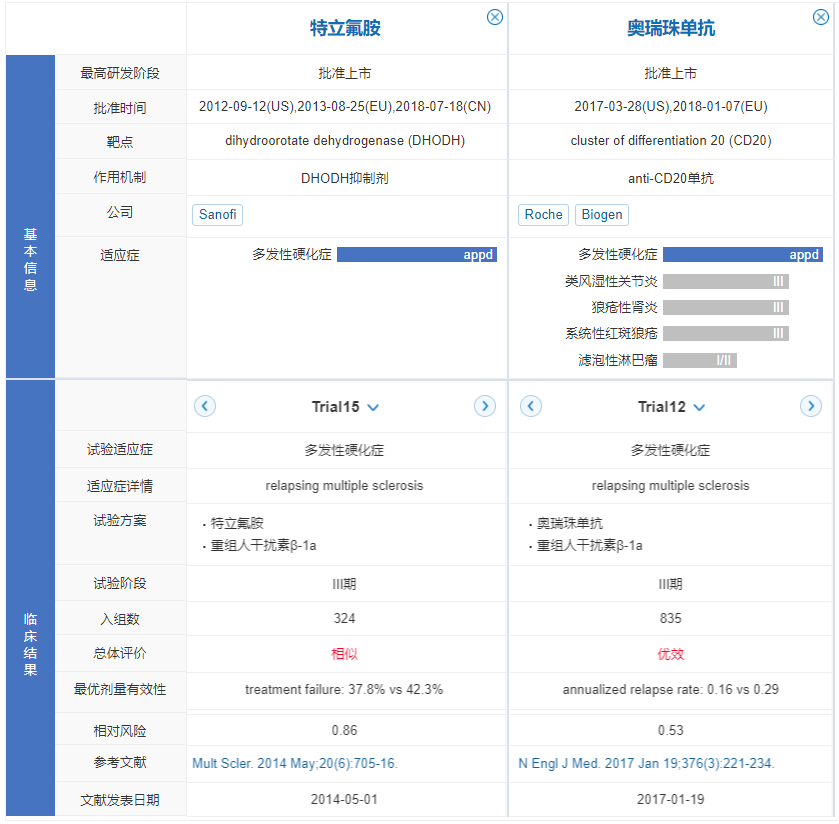Open drug title link 奥瑞珠单抗
Image resolution: width=839 pixels, height=824 pixels.
(671, 28)
